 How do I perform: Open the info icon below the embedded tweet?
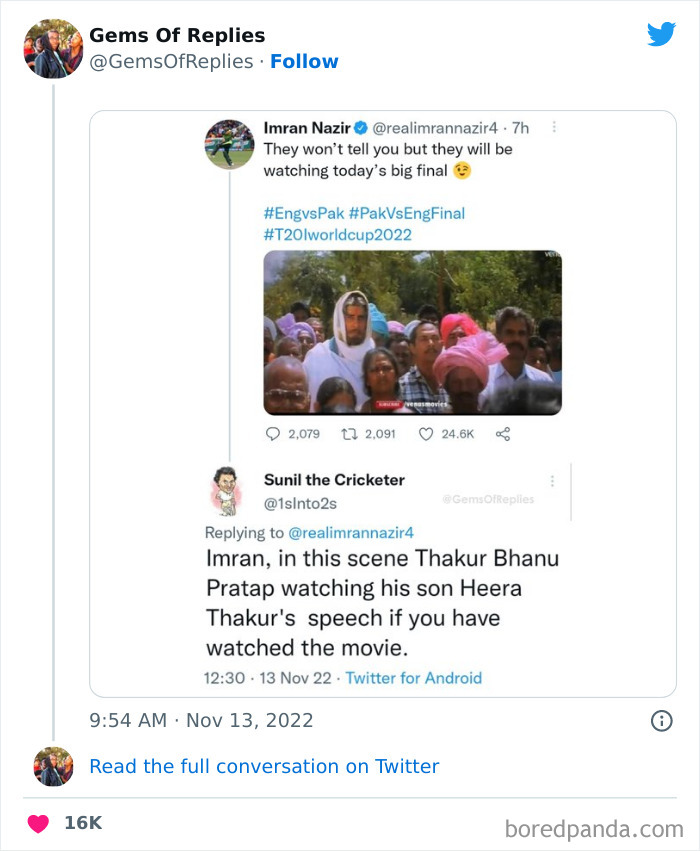pyautogui.click(x=660, y=720)
